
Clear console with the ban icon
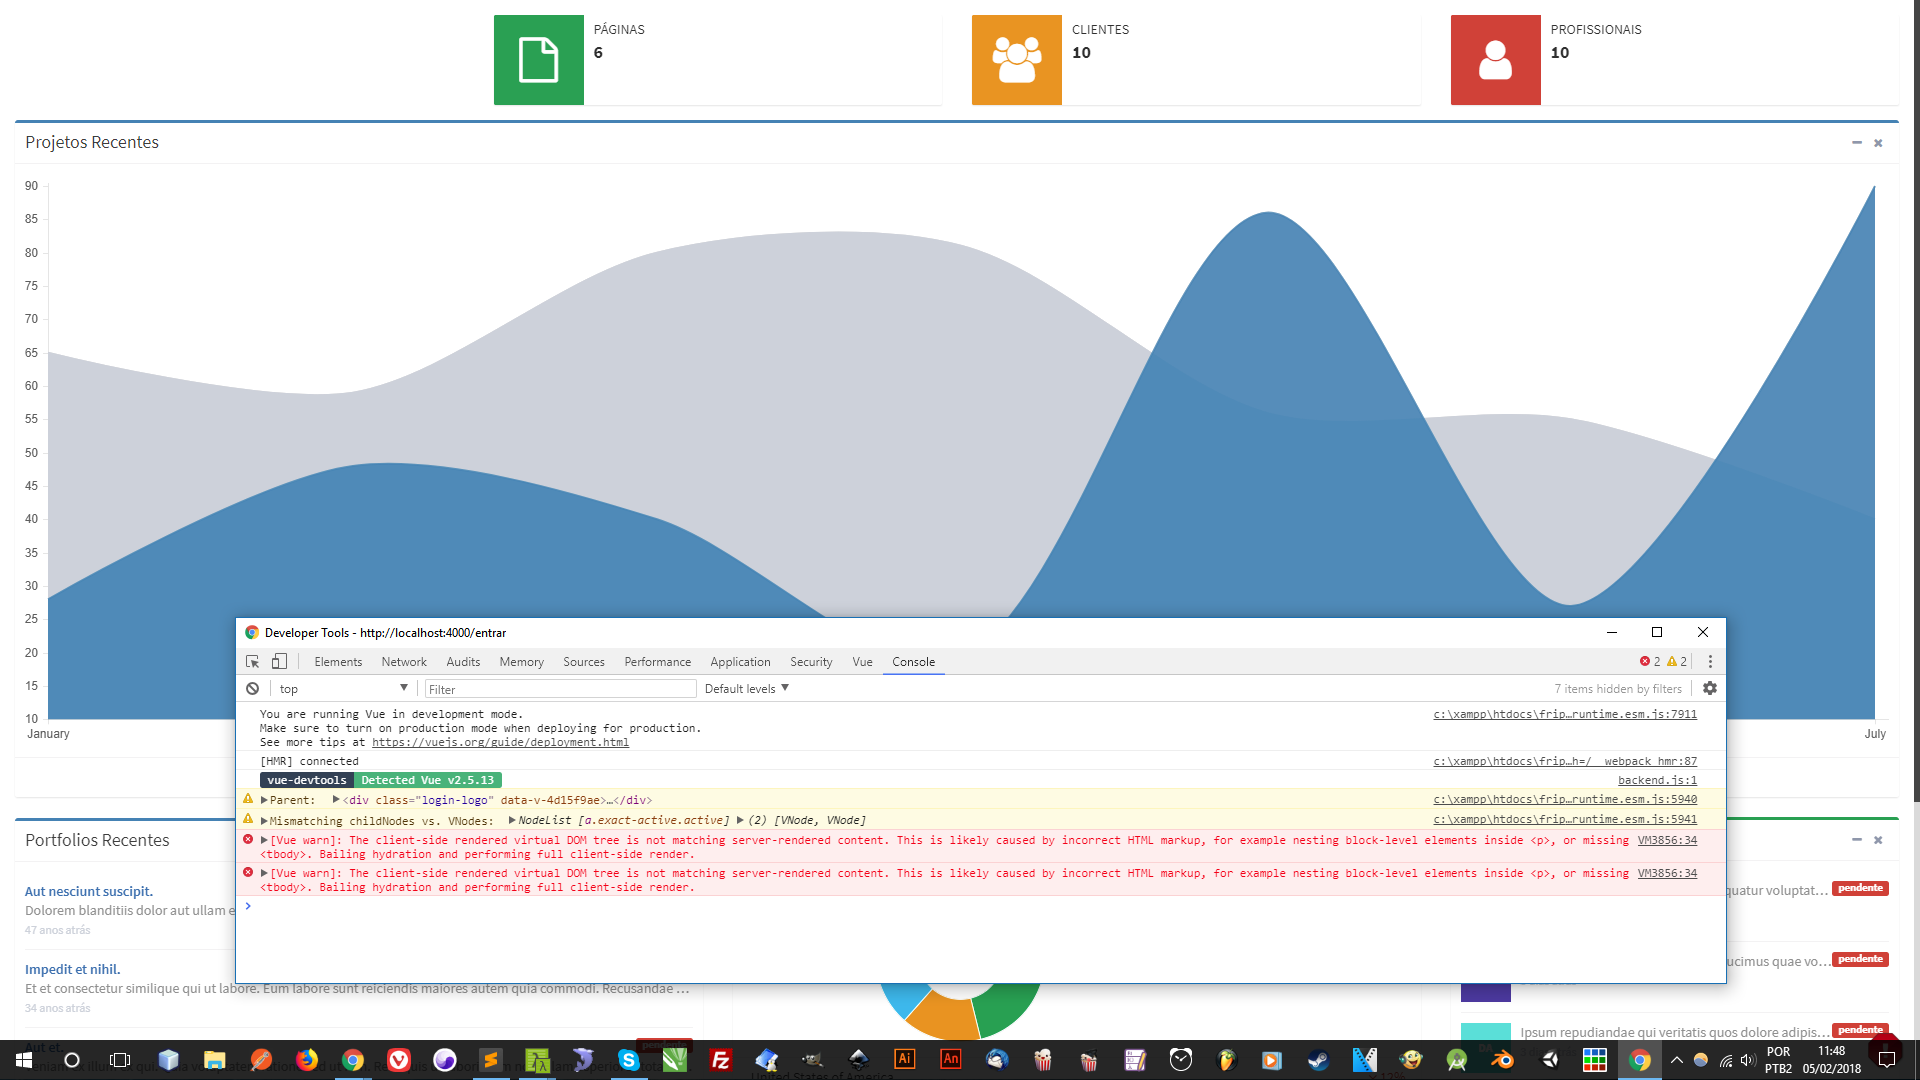[253, 689]
